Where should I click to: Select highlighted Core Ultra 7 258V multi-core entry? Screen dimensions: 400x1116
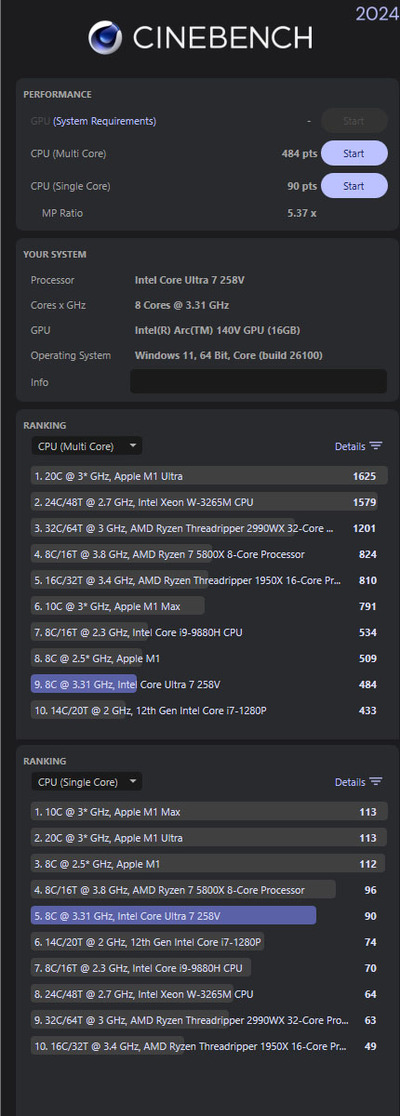209,684
